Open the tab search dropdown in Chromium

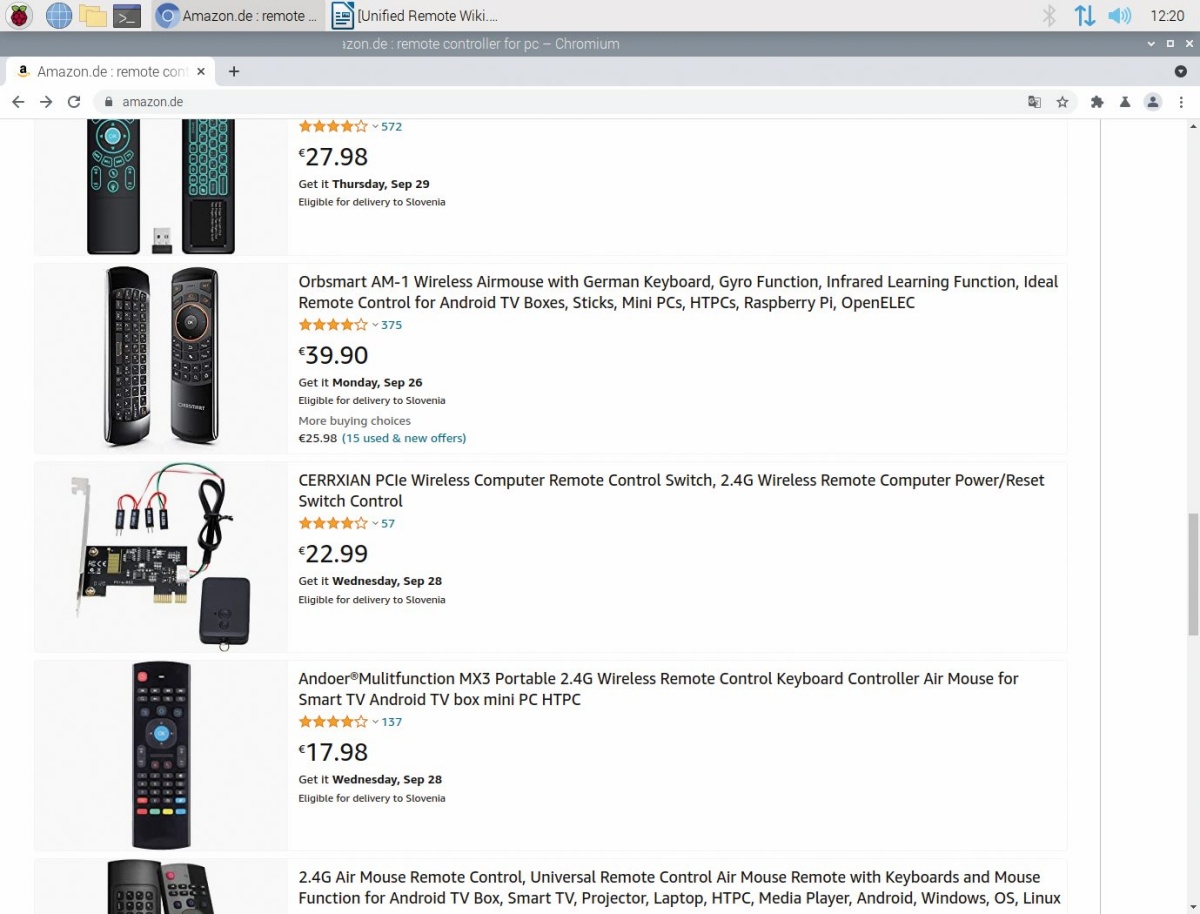pos(1181,72)
